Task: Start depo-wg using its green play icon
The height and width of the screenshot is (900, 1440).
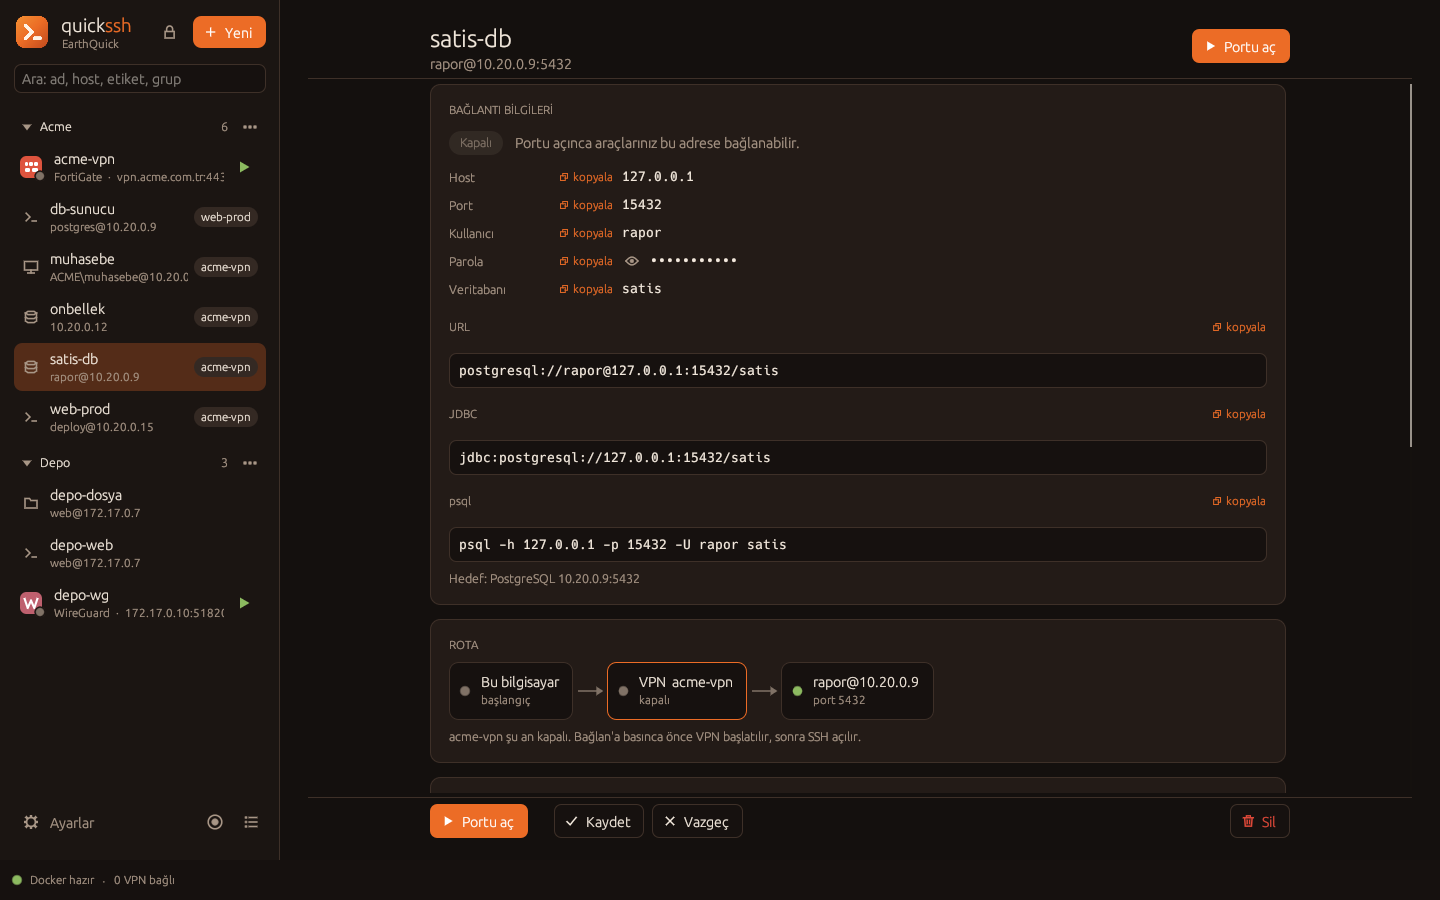Action: (x=244, y=603)
